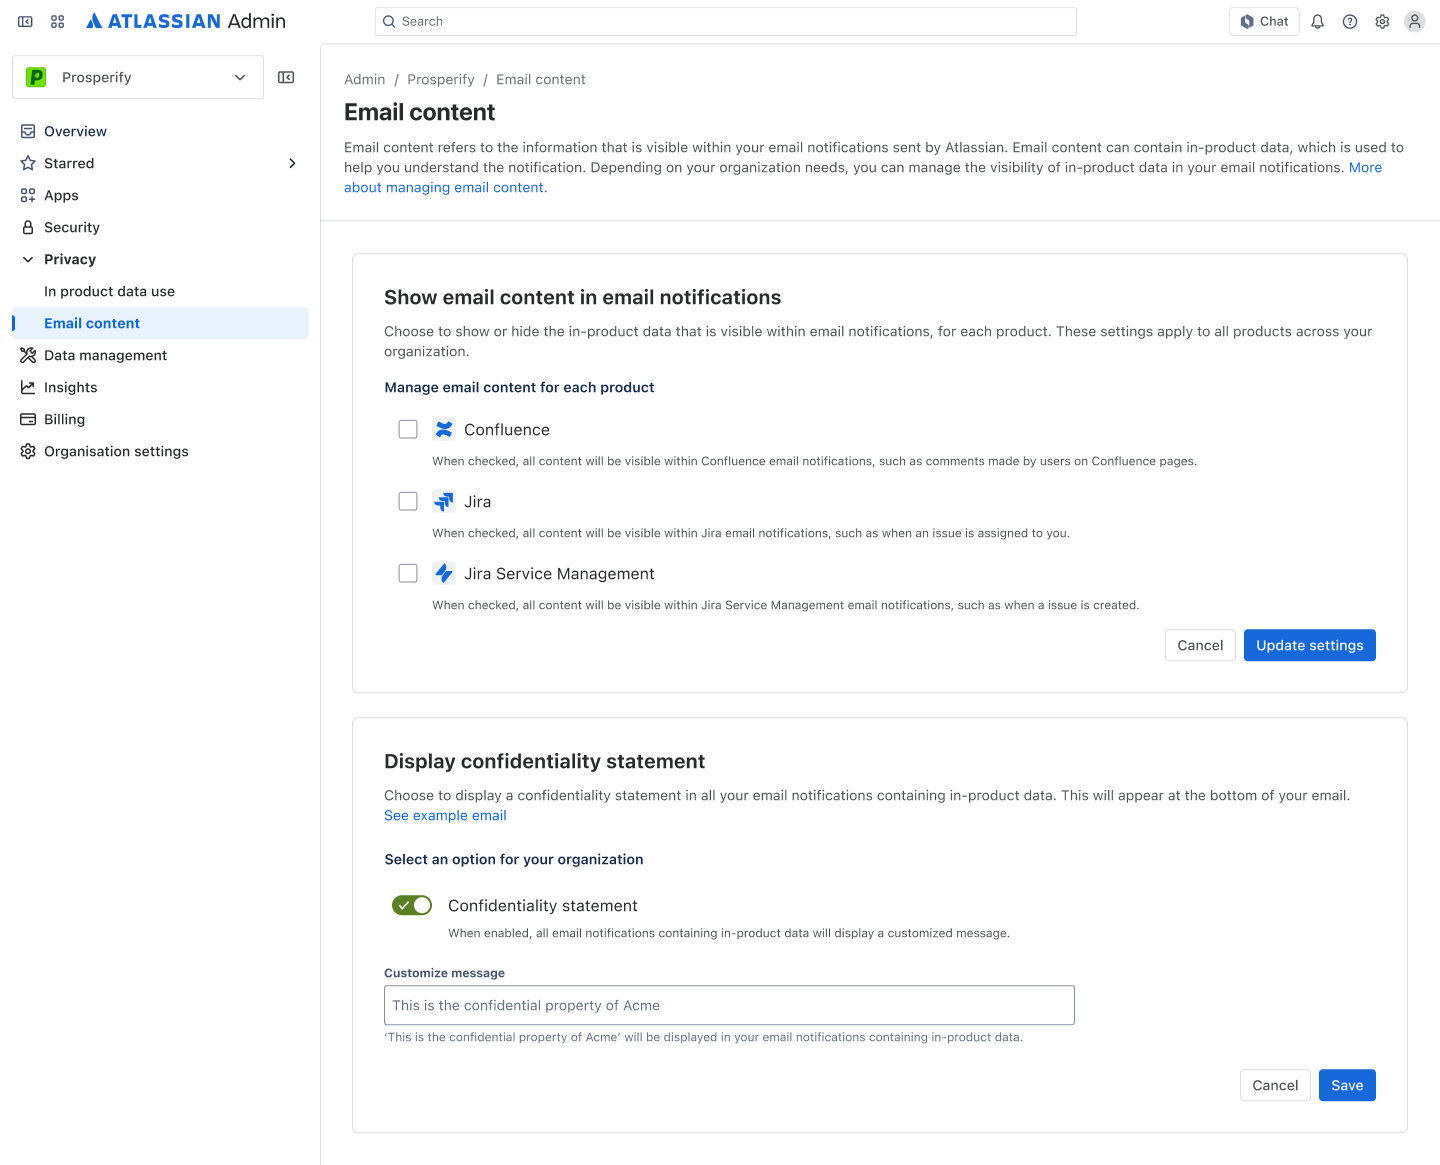Save the confidentiality statement
This screenshot has height=1165, width=1440.
(x=1347, y=1085)
